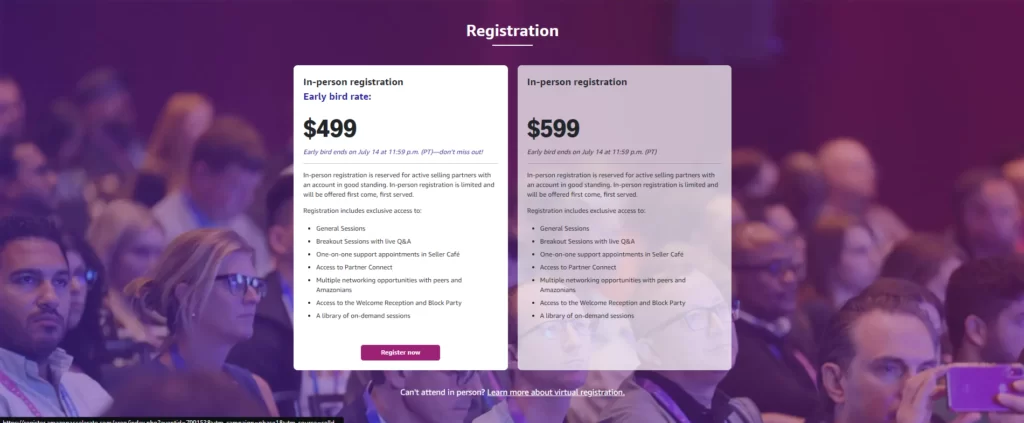
Task: Click the early bird deadline note under $599
Action: click(x=591, y=152)
